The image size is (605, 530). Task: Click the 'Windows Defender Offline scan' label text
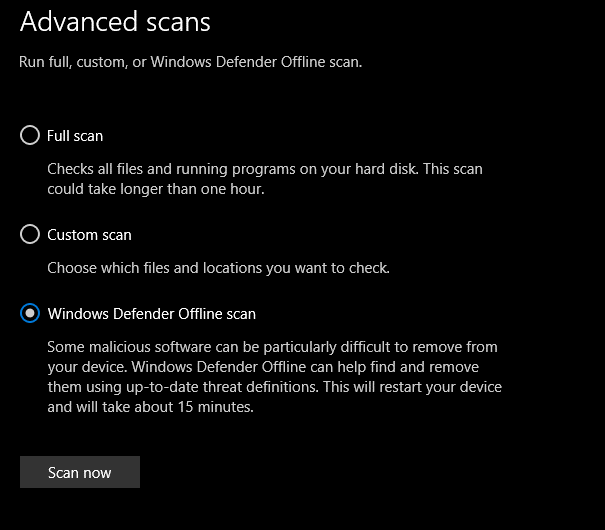coord(152,314)
